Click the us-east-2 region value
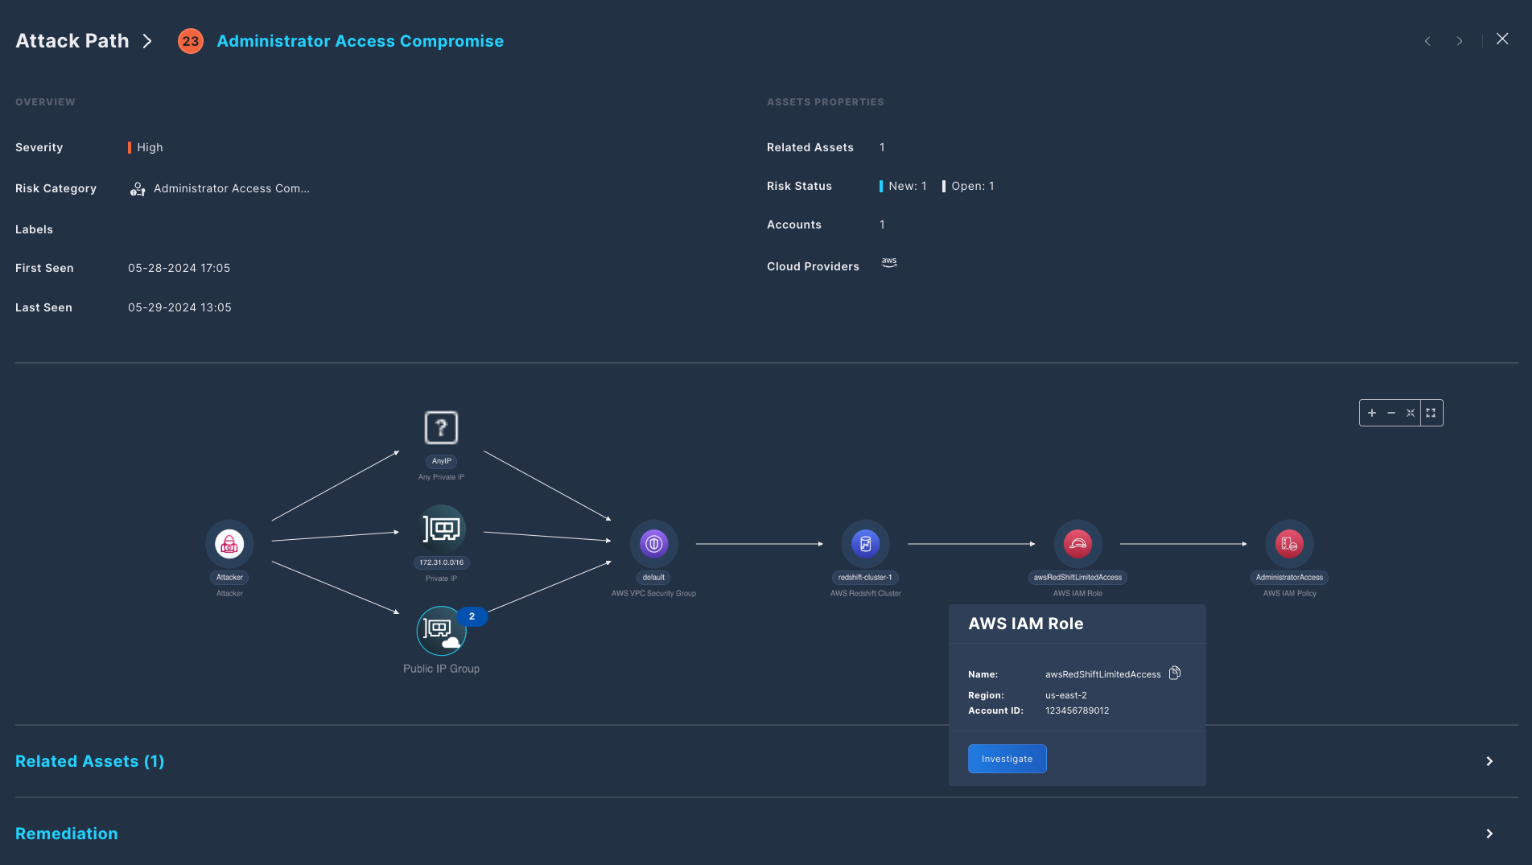 pos(1066,695)
